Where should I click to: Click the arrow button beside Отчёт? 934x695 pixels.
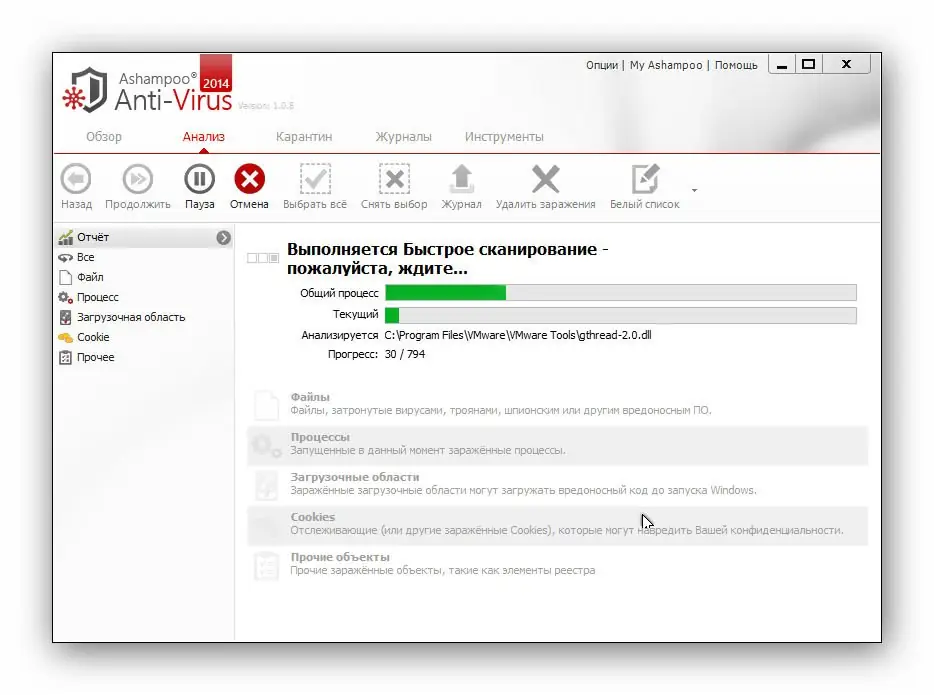(x=223, y=238)
